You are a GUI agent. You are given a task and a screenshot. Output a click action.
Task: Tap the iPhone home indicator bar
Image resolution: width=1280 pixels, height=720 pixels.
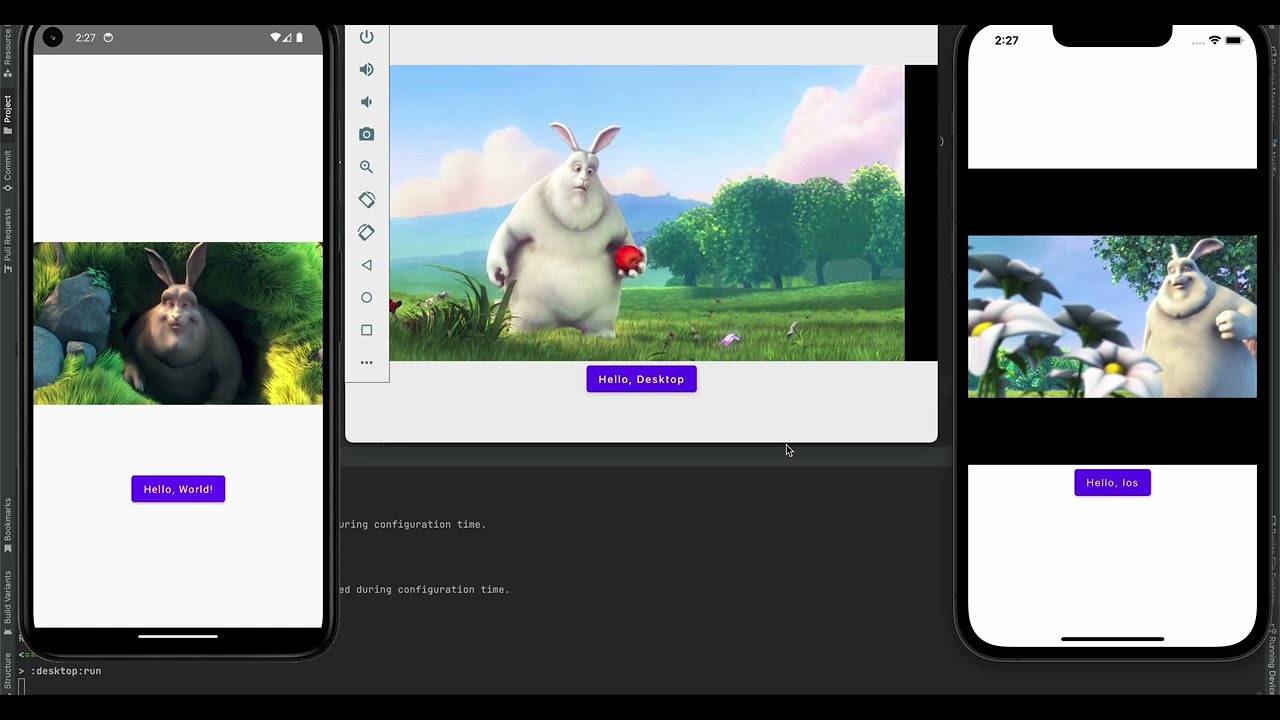point(1112,638)
